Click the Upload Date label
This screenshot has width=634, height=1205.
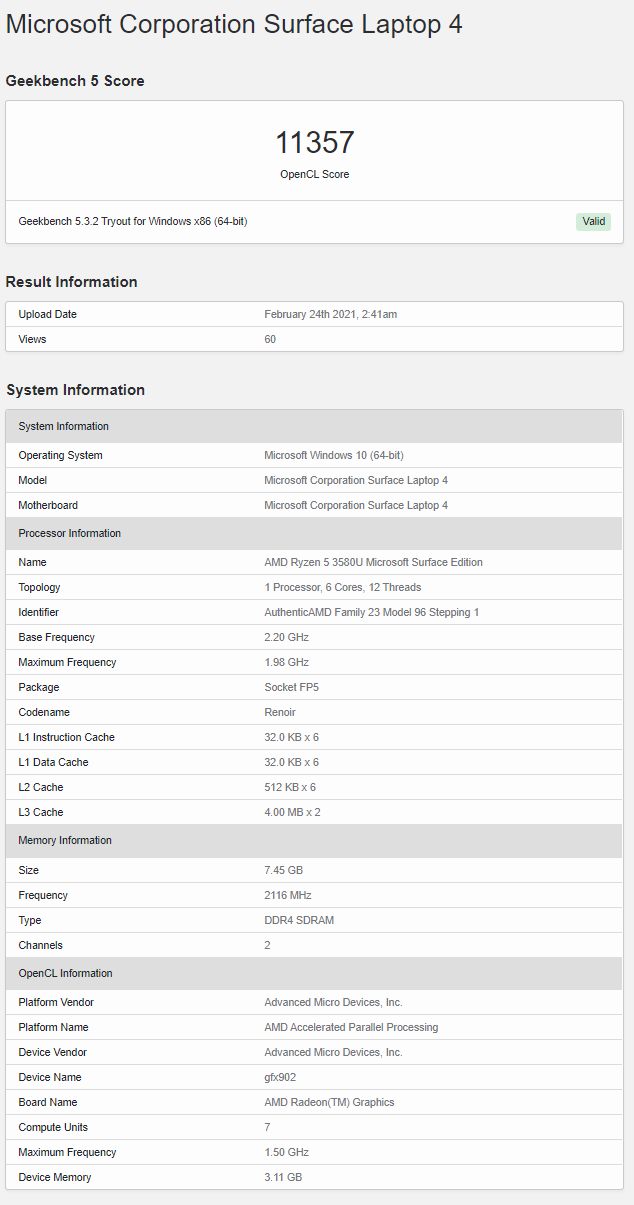pyautogui.click(x=48, y=314)
